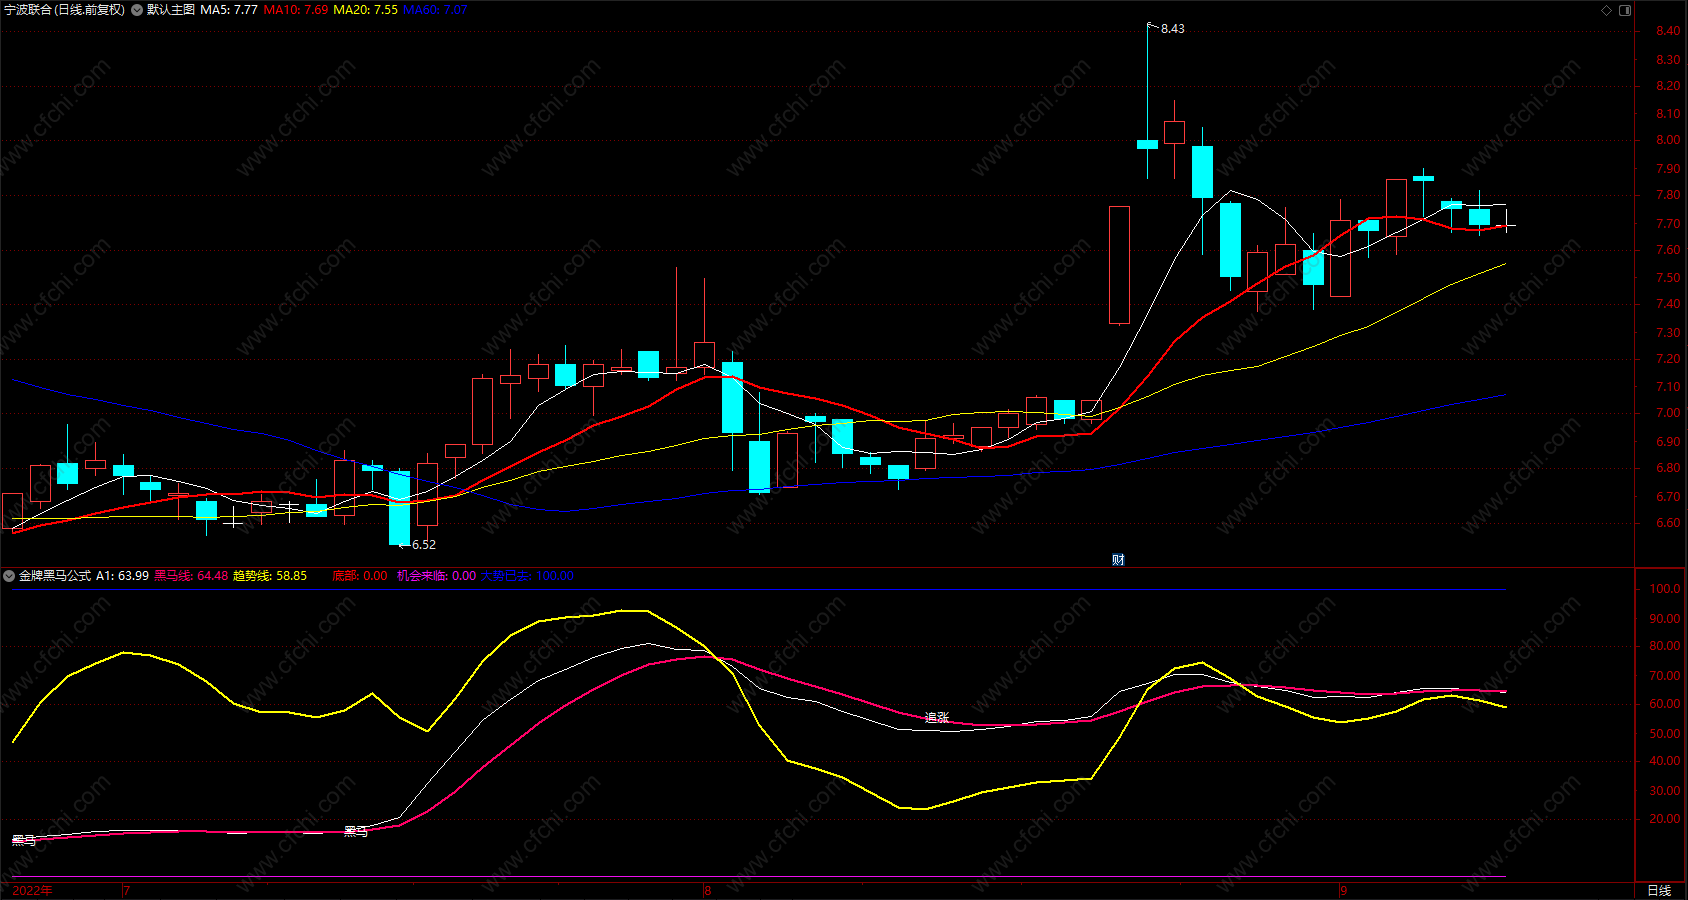
Task: Click the 7.50 price axis label
Action: pyautogui.click(x=1668, y=278)
